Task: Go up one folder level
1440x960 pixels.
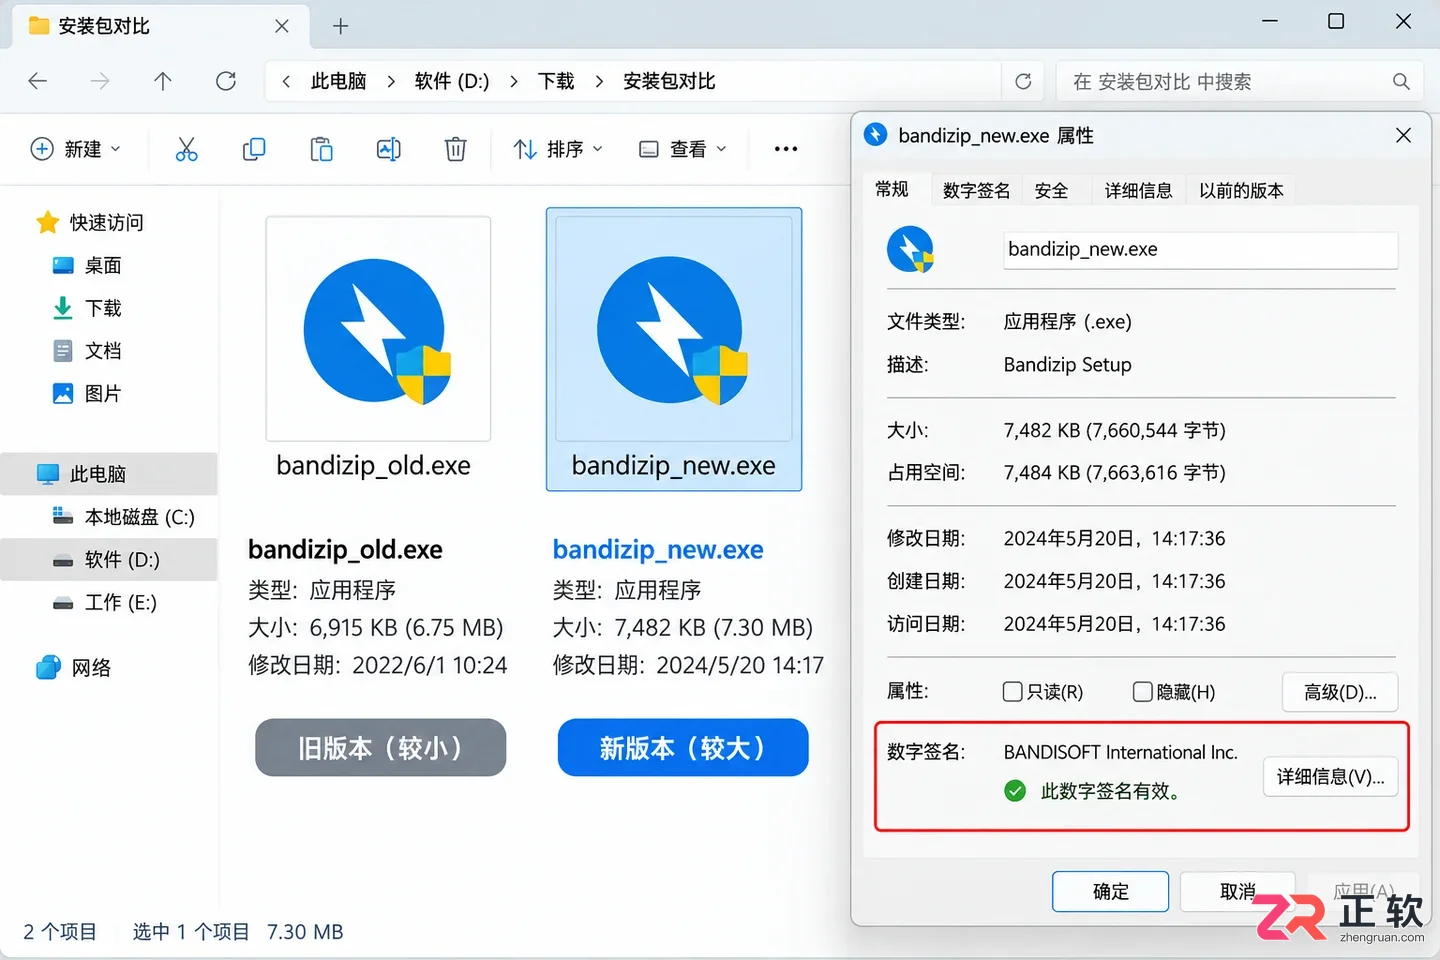Action: pos(163,81)
